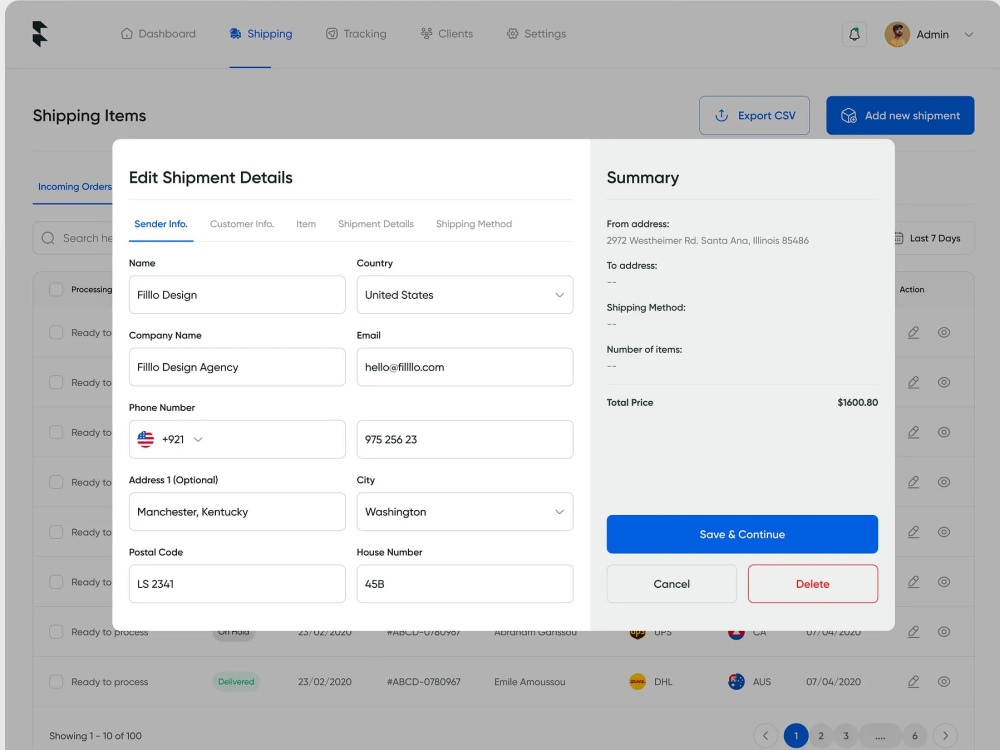
Task: Select the Incoming Orders tab
Action: [74, 187]
